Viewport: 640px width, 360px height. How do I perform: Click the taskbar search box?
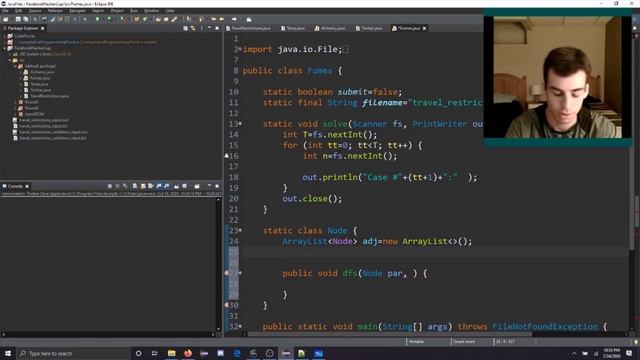tap(73, 353)
